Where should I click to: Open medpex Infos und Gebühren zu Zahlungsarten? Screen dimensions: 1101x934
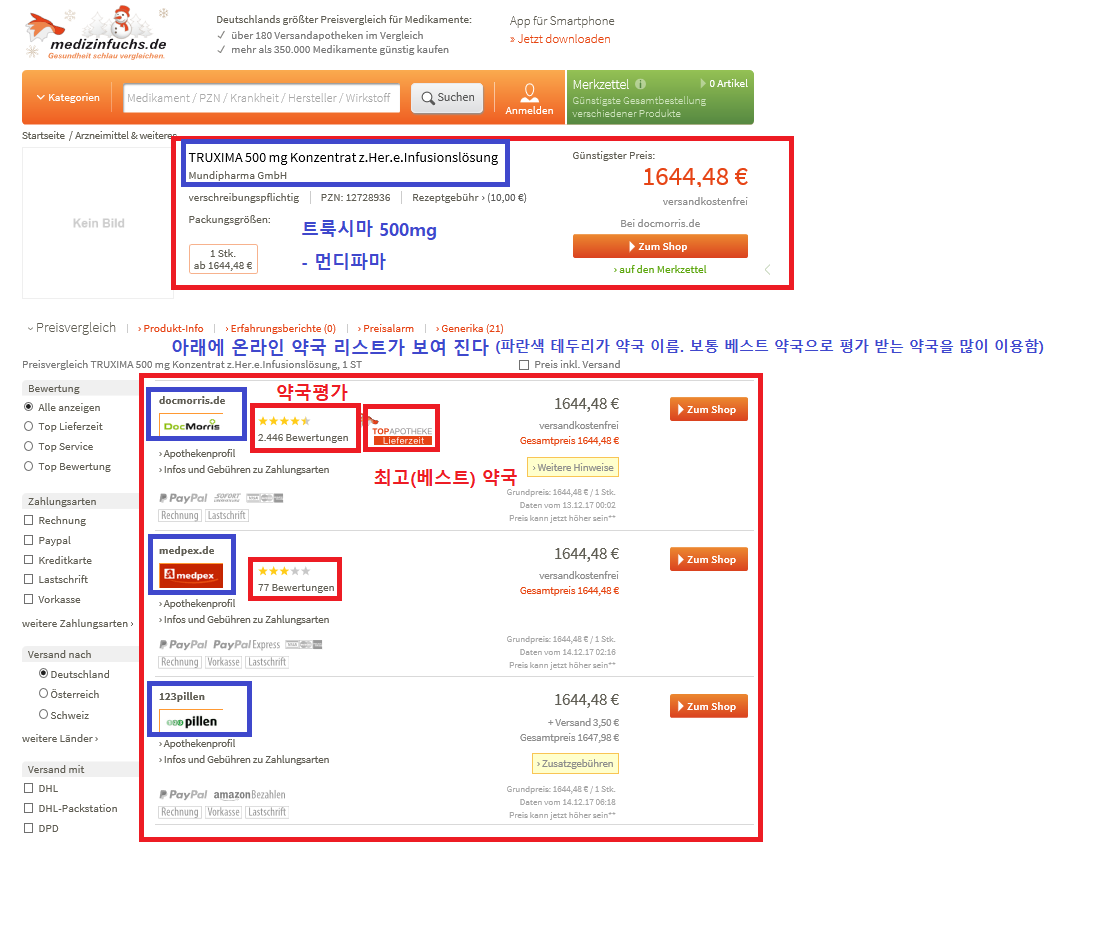click(x=244, y=620)
